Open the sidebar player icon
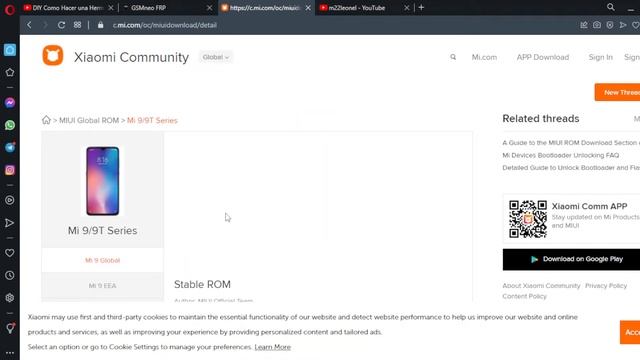The width and height of the screenshot is (640, 360). tap(10, 200)
